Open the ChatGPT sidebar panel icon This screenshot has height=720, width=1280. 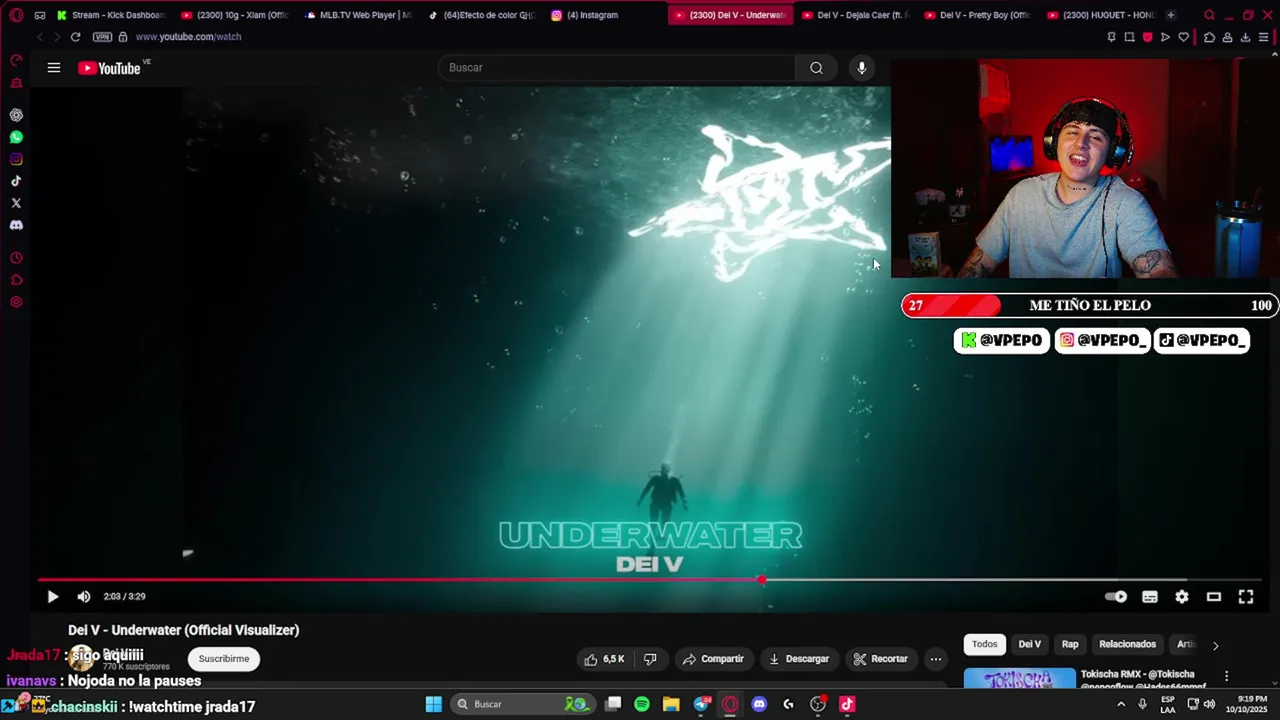16,115
